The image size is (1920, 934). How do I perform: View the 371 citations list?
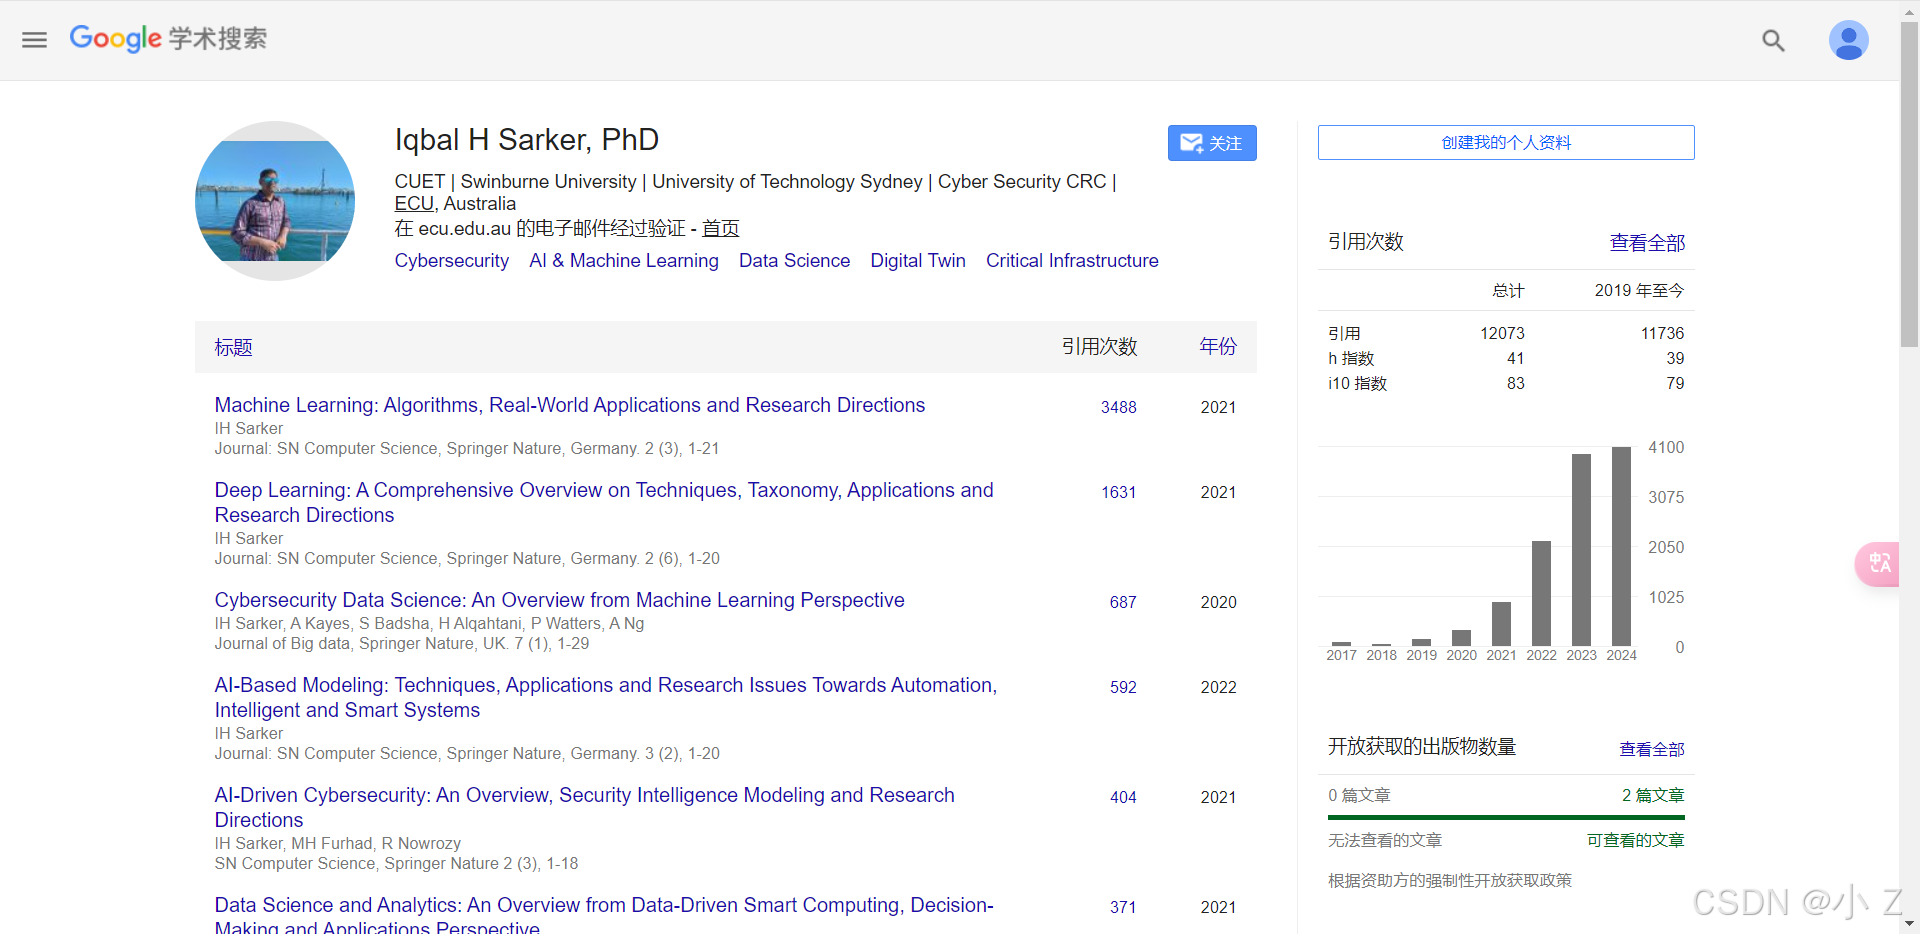coord(1123,907)
